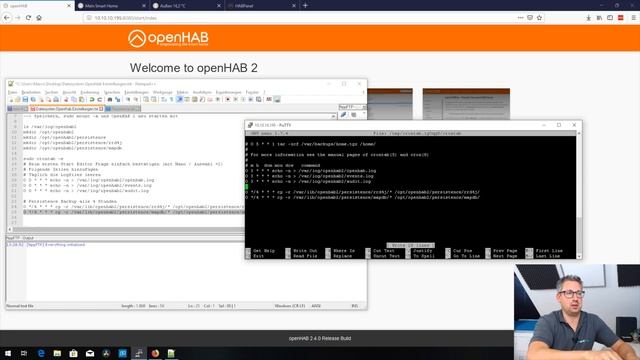Open the Firefox downloads arrow icon

coord(589,18)
